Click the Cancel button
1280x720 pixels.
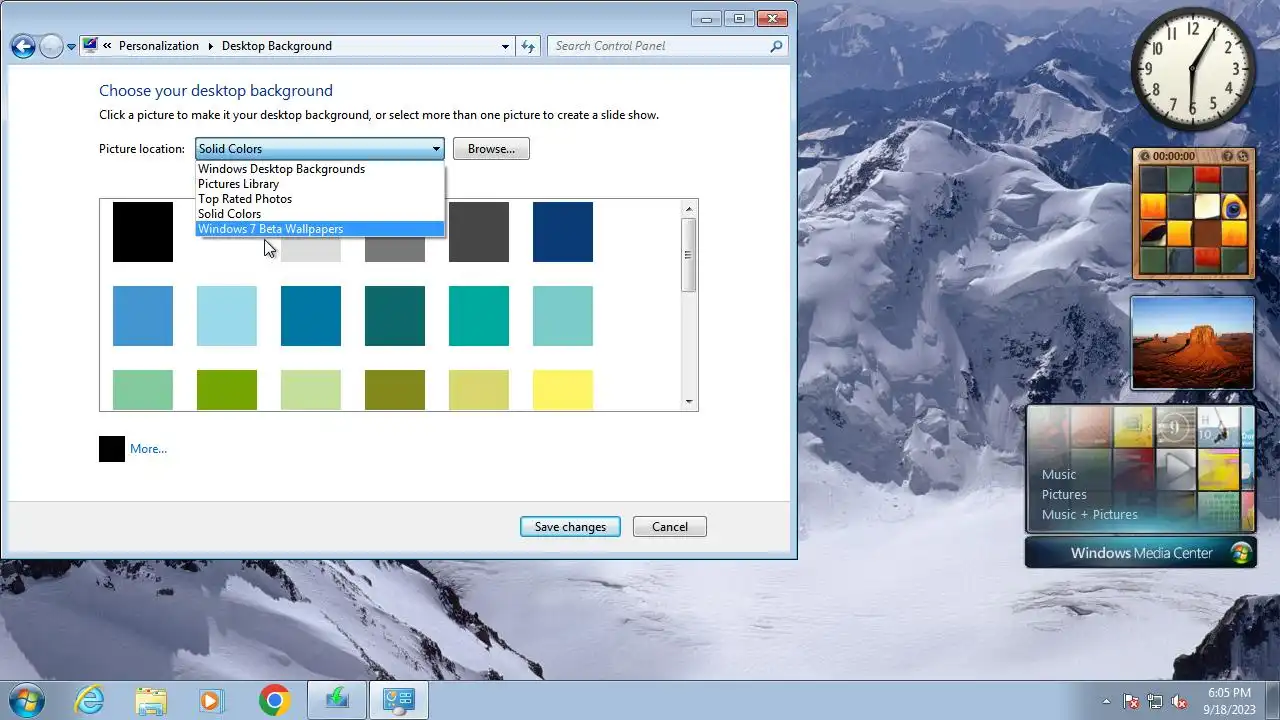point(670,527)
